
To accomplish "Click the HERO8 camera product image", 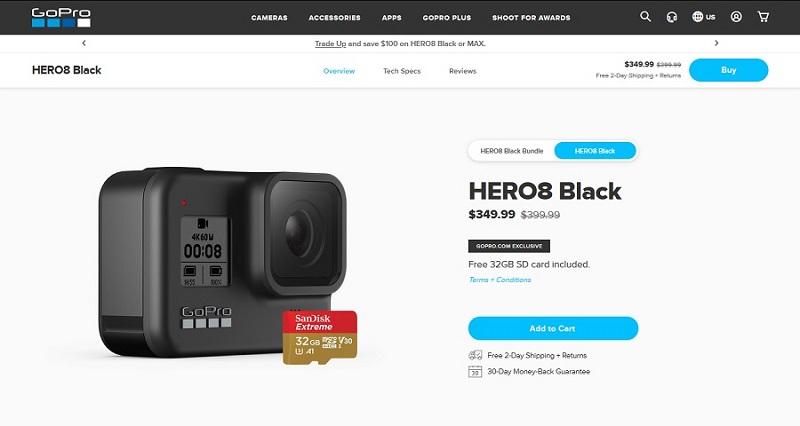I will pyautogui.click(x=223, y=263).
